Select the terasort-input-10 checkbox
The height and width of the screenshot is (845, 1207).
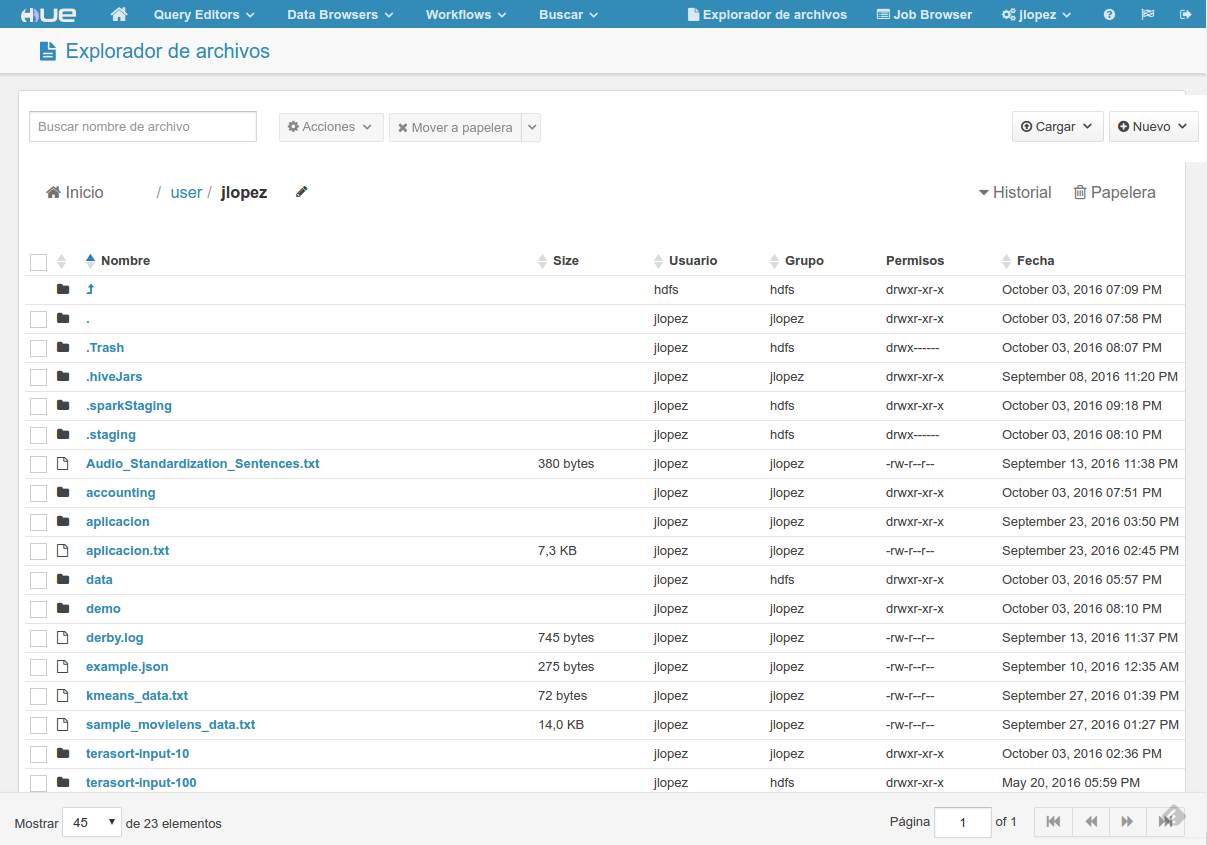38,754
